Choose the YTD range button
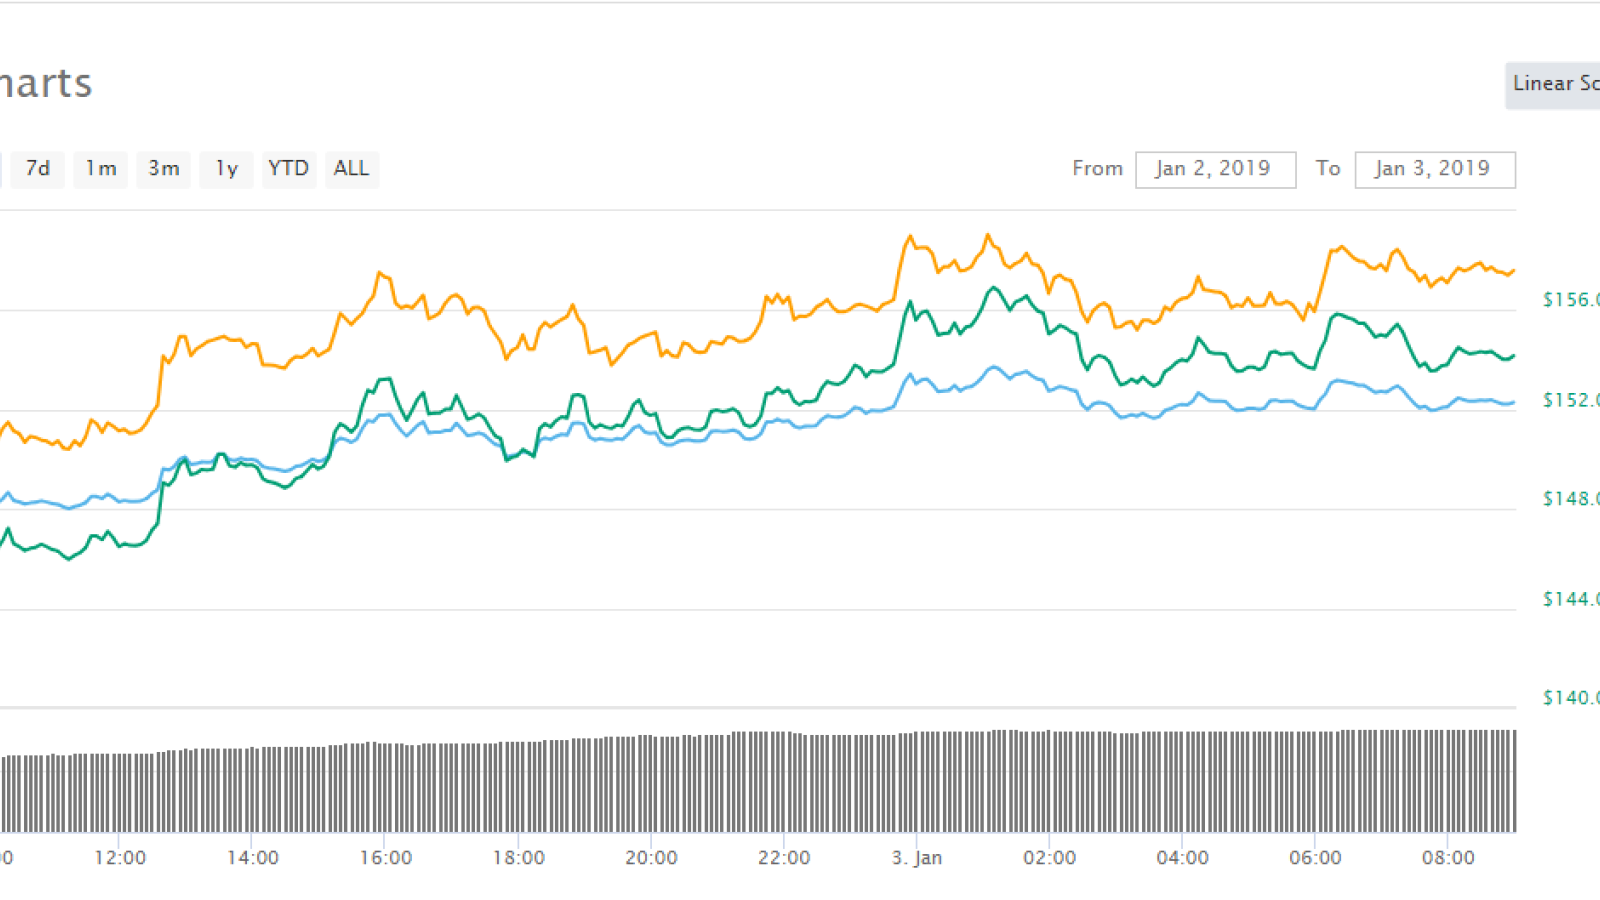Image resolution: width=1600 pixels, height=900 pixels. [289, 169]
